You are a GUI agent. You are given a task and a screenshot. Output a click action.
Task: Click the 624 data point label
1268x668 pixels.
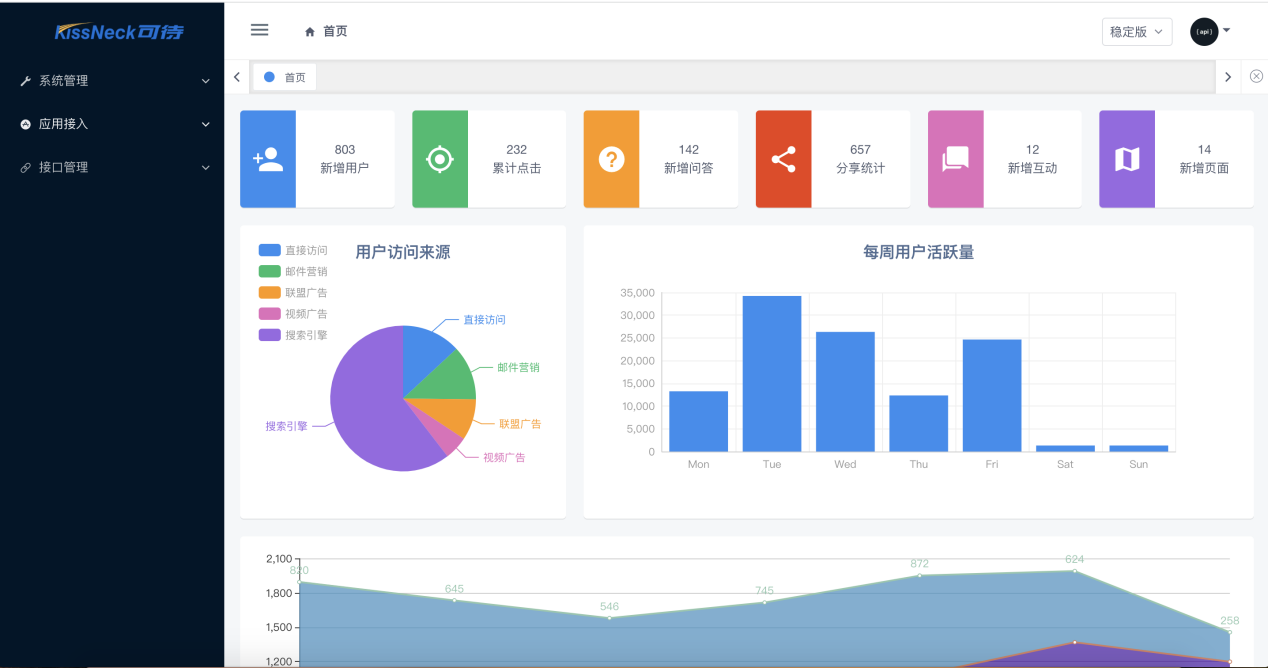point(1074,559)
